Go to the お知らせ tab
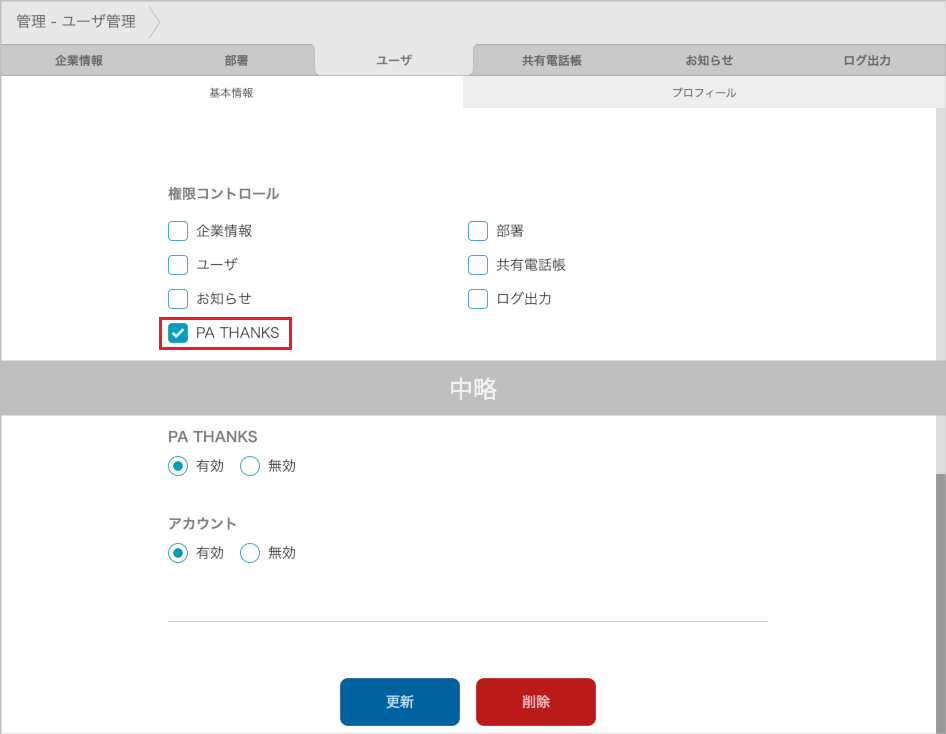 click(x=709, y=60)
